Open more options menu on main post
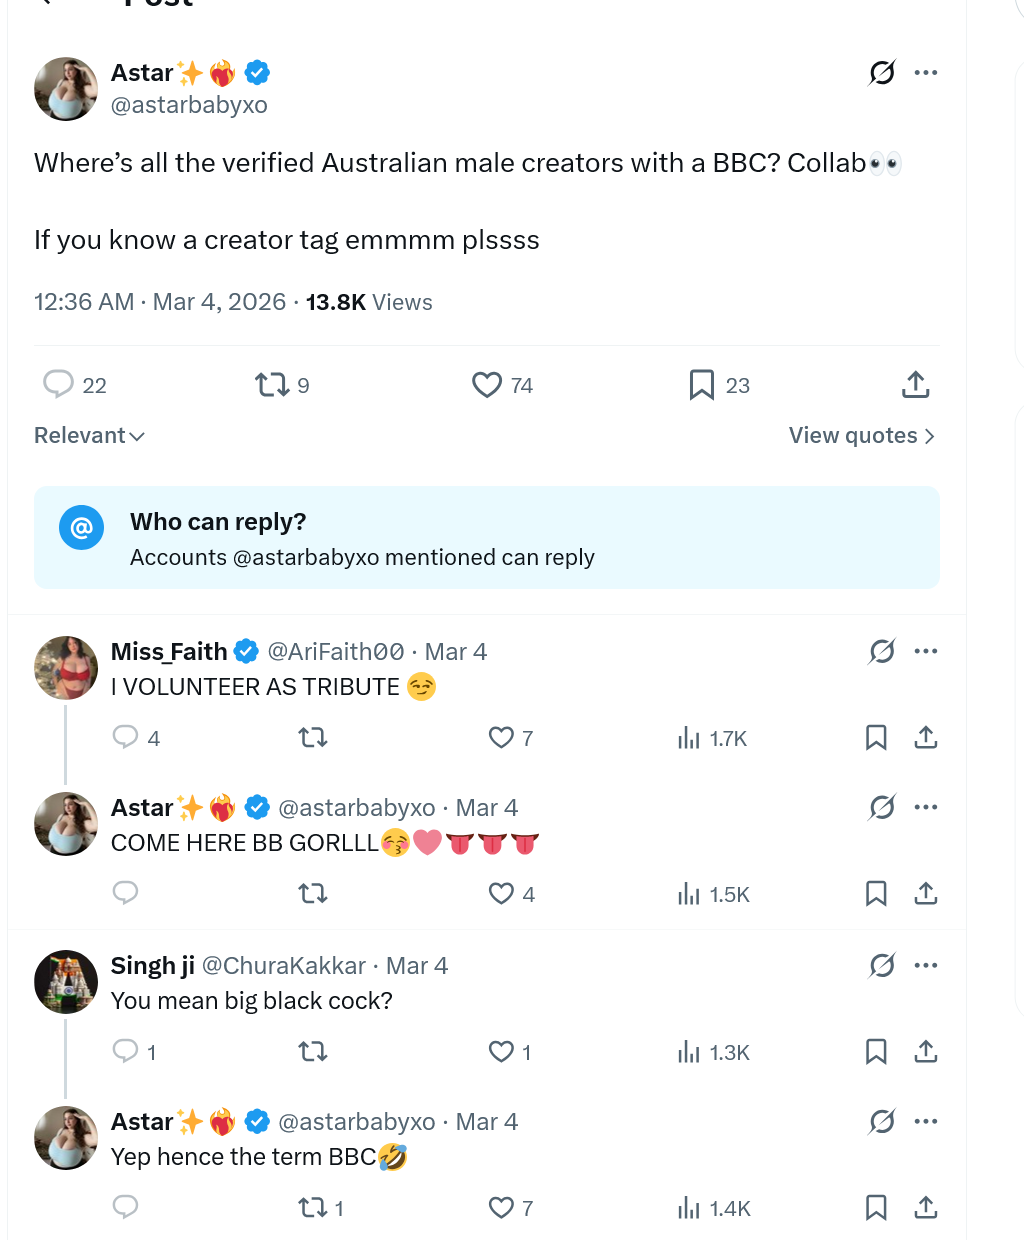 tap(926, 73)
